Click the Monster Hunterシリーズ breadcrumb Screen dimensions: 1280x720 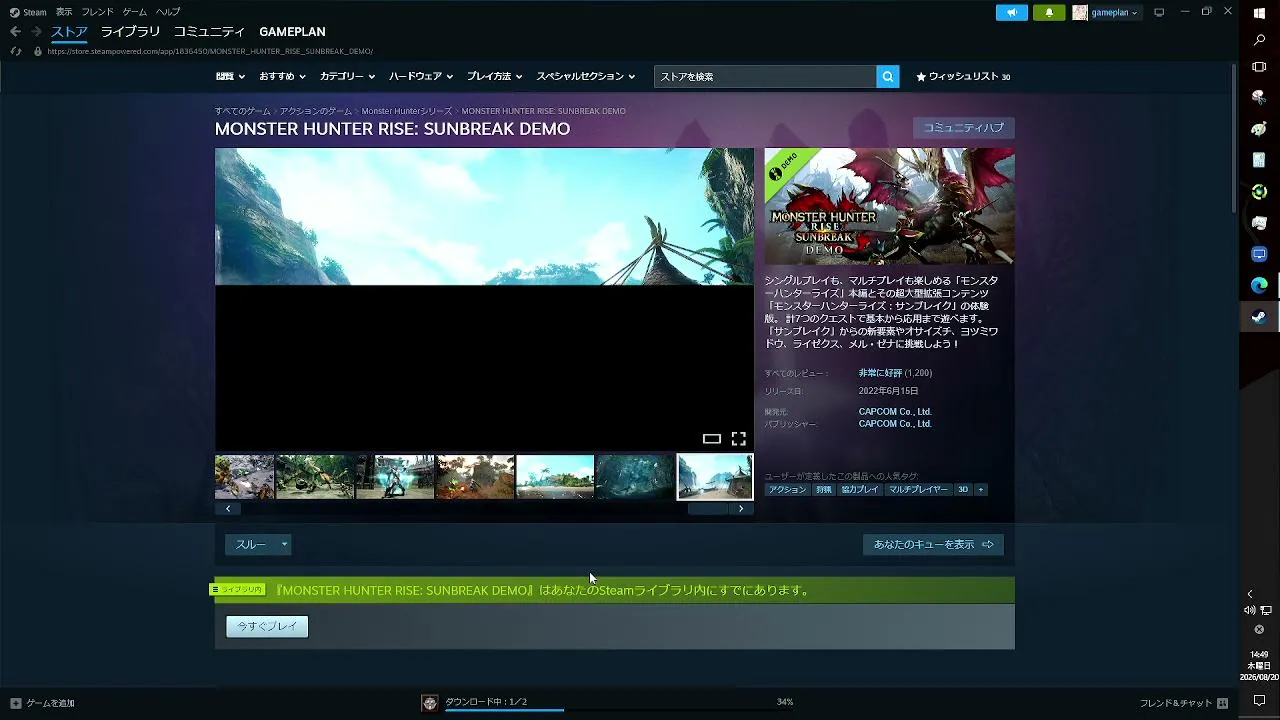[407, 111]
